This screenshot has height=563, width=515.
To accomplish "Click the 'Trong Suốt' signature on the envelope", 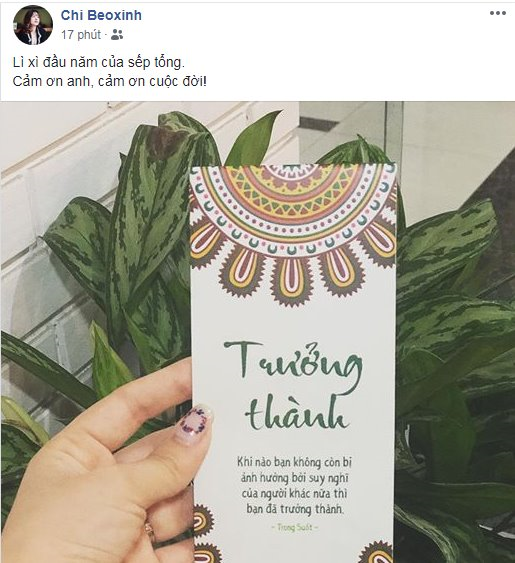I will click(294, 527).
